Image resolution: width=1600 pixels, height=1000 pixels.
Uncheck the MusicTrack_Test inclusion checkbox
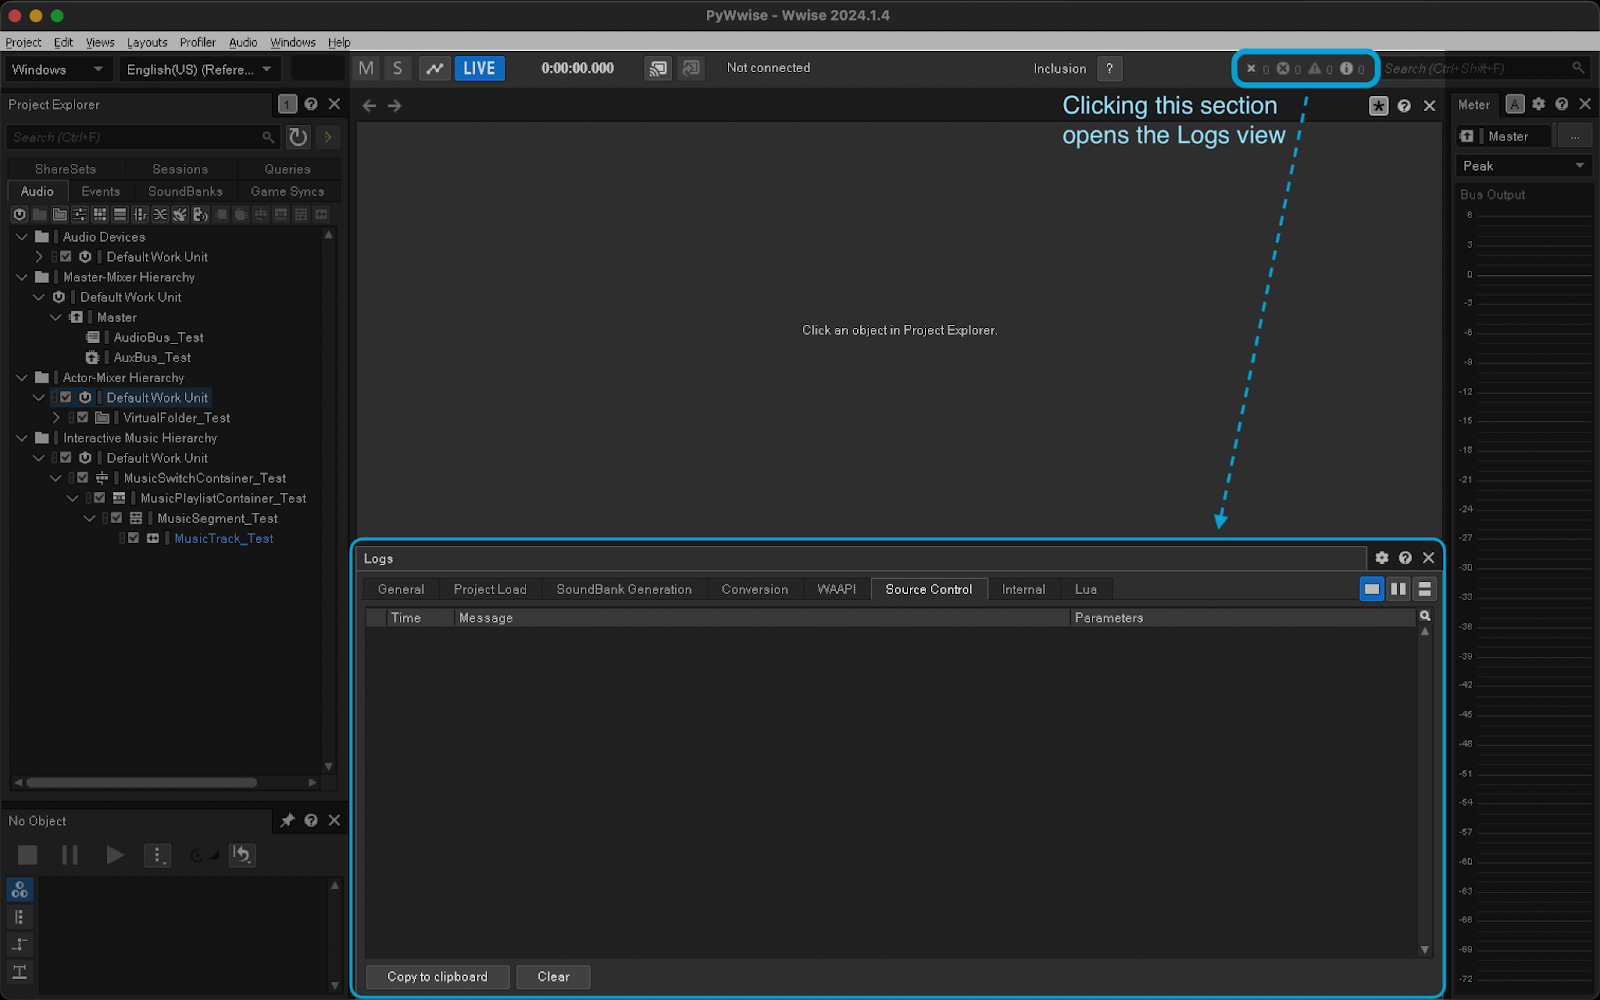(x=133, y=538)
